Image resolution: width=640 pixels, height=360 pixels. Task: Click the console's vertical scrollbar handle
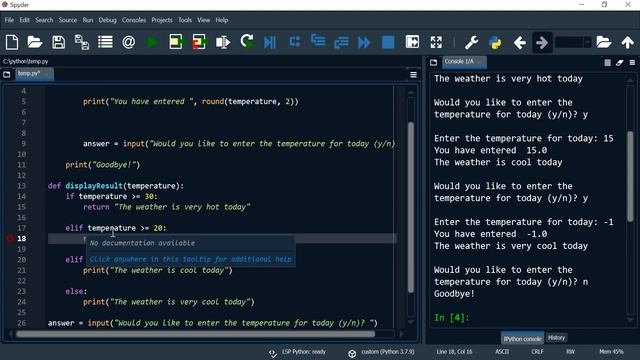point(631,176)
